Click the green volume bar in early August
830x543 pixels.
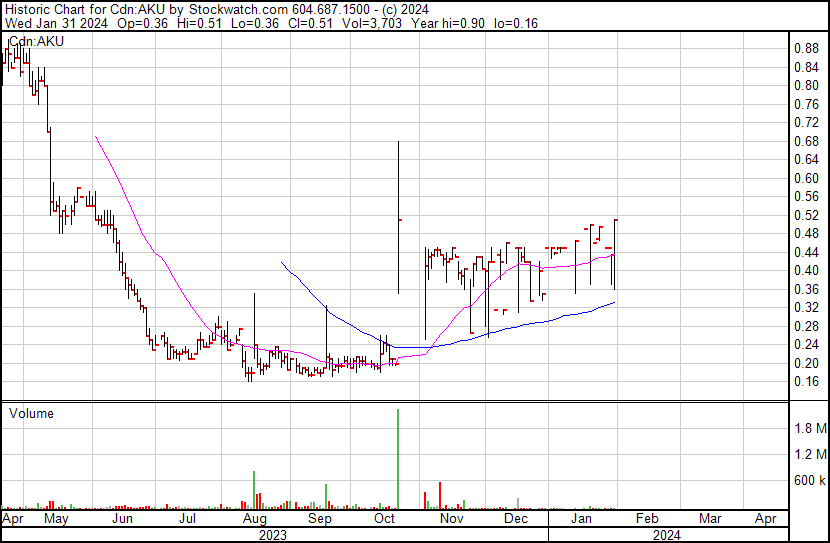pyautogui.click(x=254, y=490)
